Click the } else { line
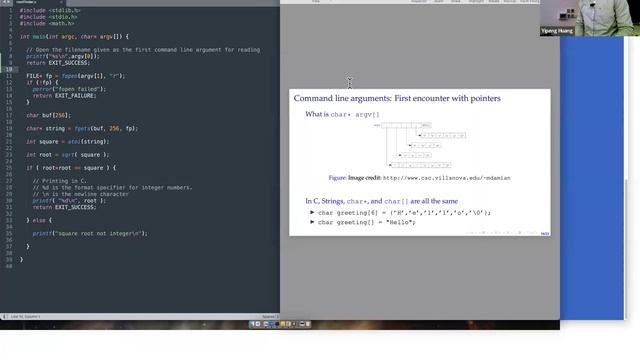This screenshot has width=640, height=360. click(x=39, y=220)
